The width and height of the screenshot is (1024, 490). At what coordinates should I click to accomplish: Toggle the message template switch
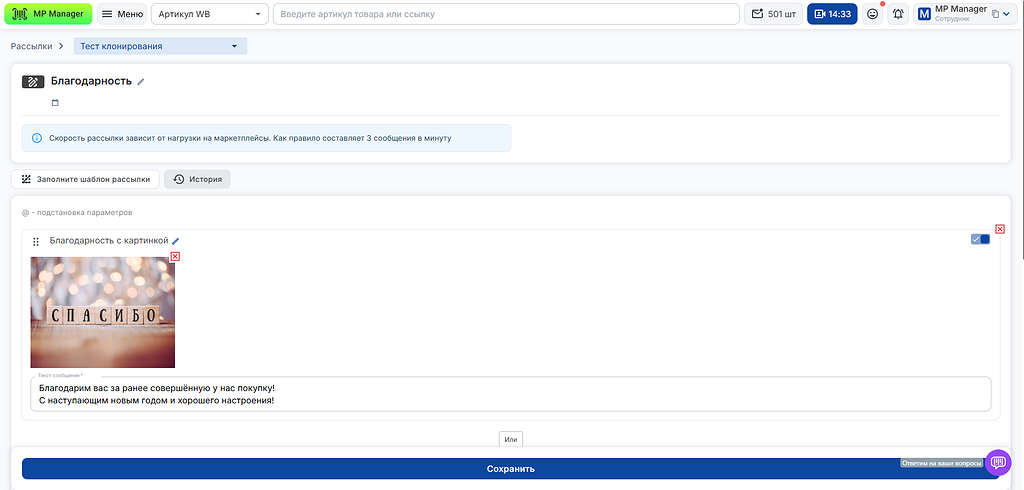(x=980, y=239)
